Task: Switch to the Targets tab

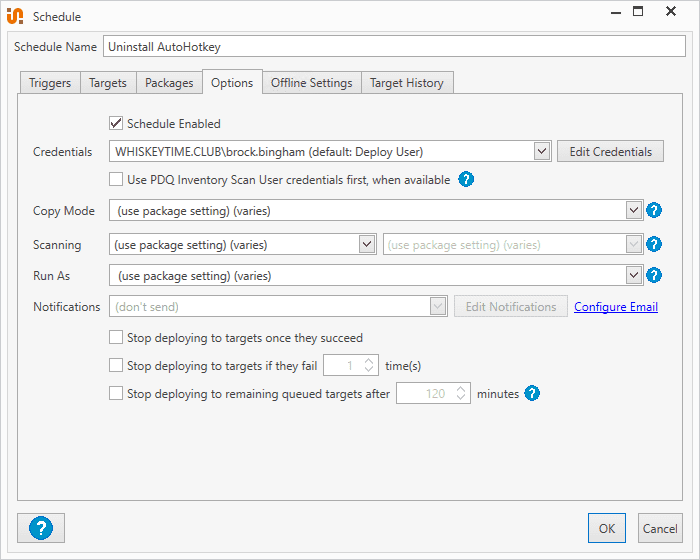Action: [108, 83]
